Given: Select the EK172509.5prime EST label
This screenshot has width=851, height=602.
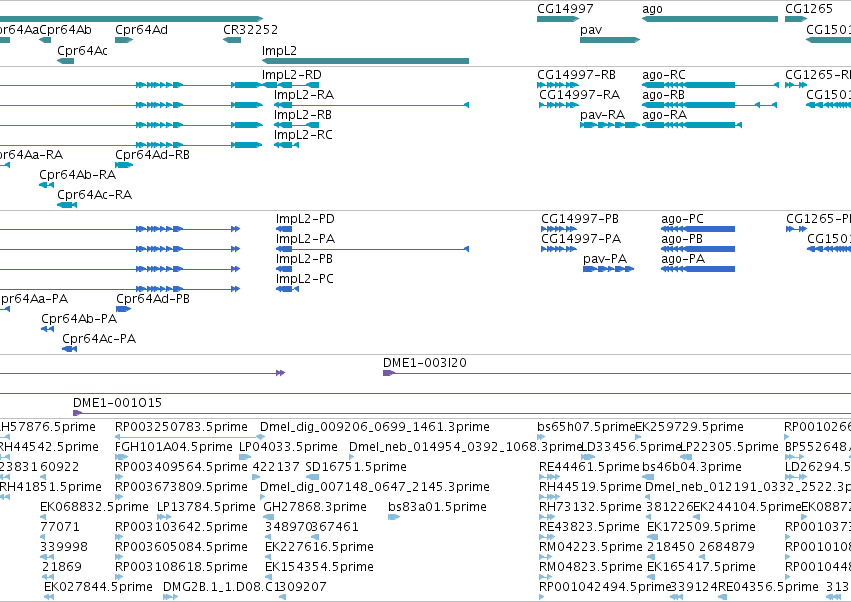Looking at the screenshot, I should point(701,527).
